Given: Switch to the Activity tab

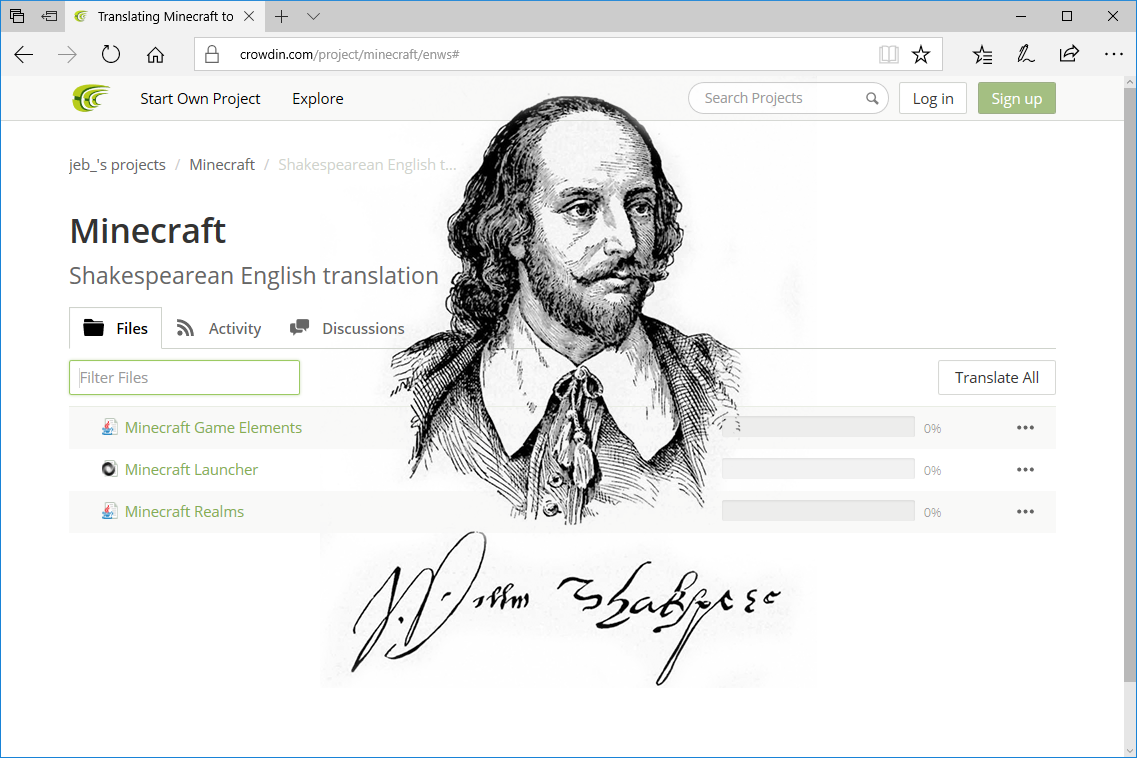Looking at the screenshot, I should coord(219,329).
